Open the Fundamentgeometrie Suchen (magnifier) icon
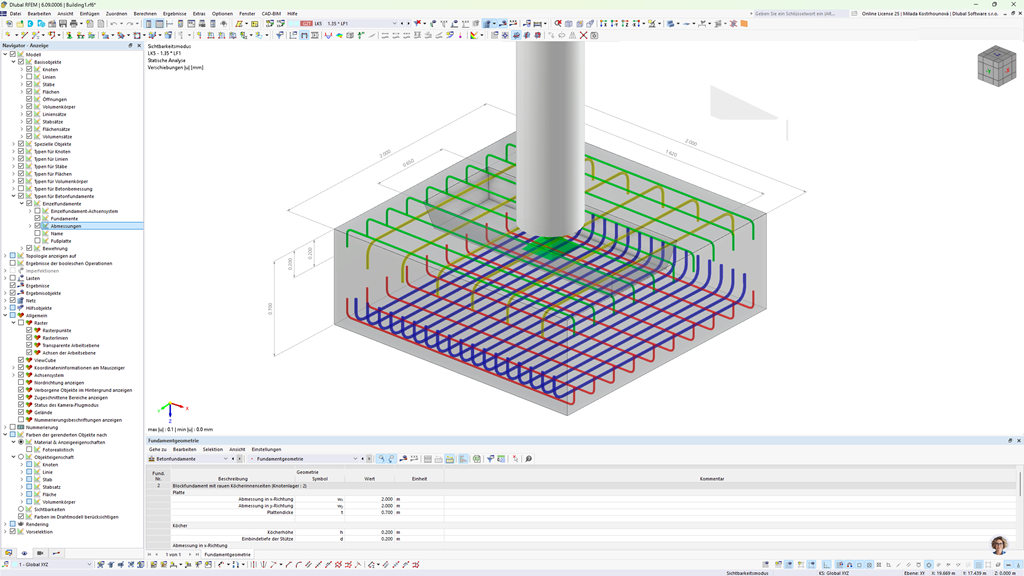The width and height of the screenshot is (1024, 576). pos(529,458)
